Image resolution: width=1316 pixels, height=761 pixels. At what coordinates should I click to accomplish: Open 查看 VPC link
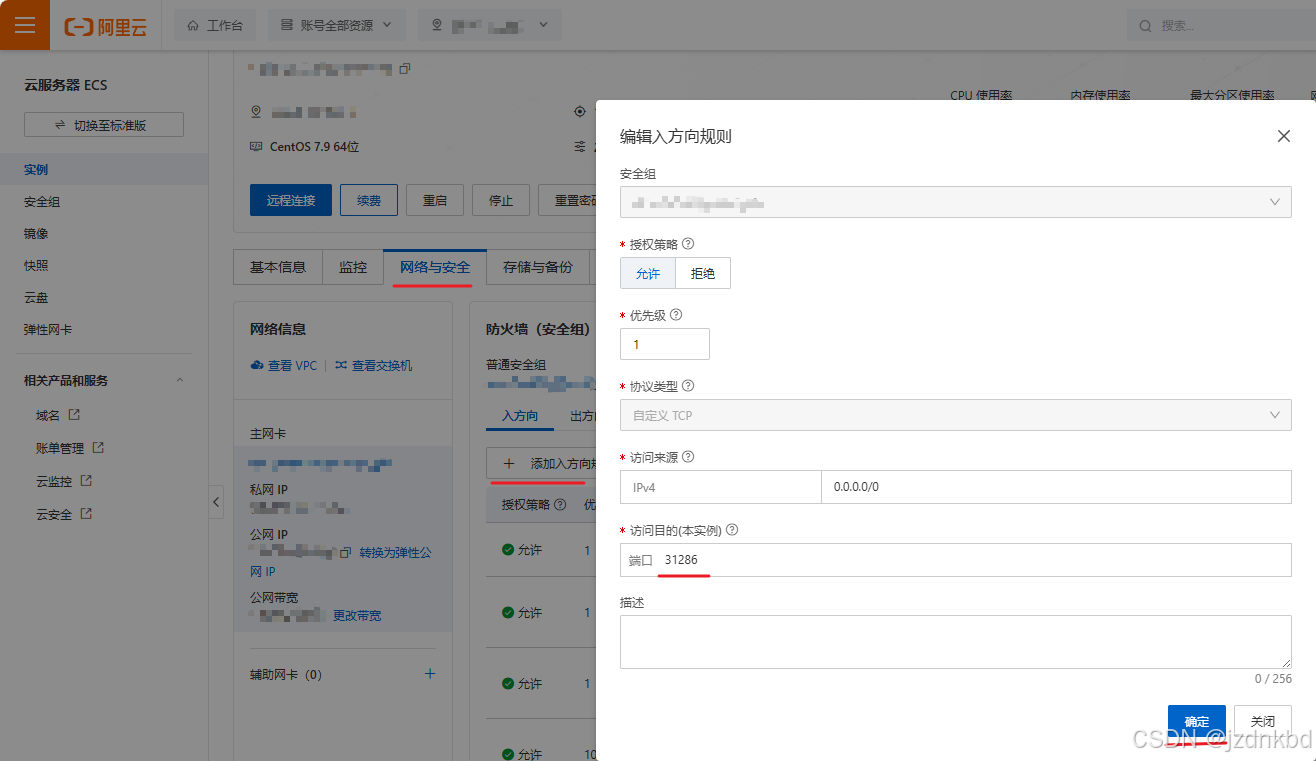[x=284, y=366]
